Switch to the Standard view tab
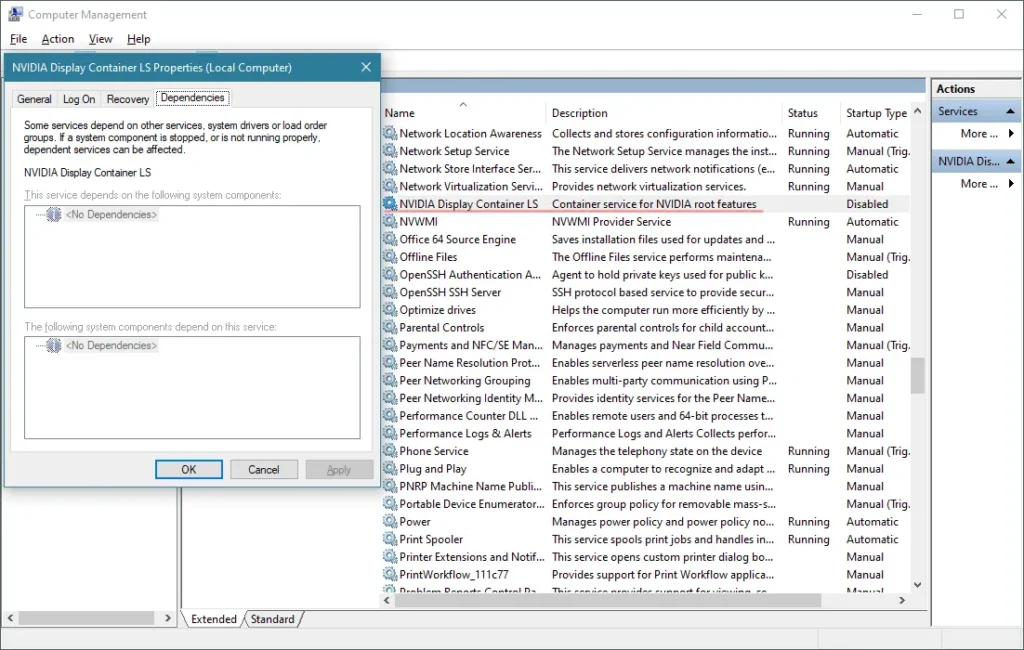 point(272,619)
